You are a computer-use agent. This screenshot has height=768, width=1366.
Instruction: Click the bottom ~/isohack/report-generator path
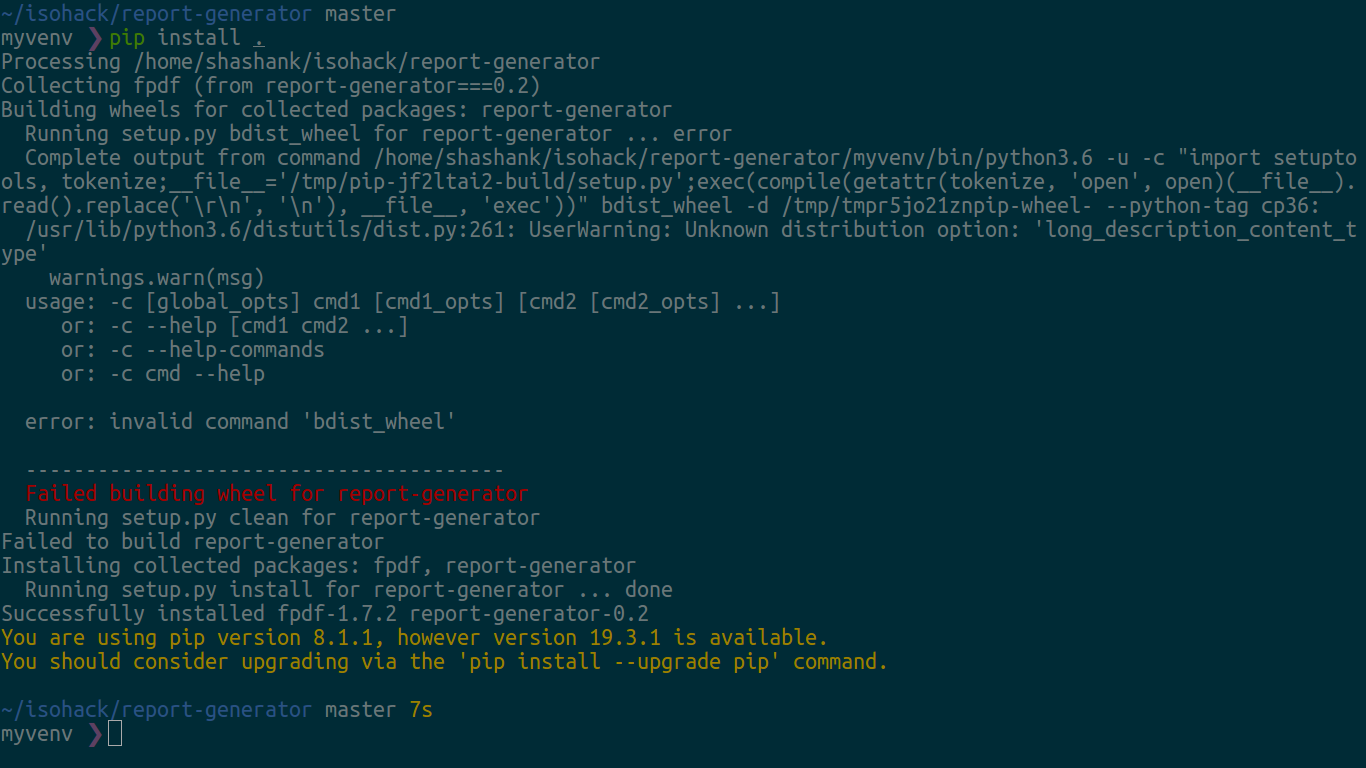click(157, 710)
